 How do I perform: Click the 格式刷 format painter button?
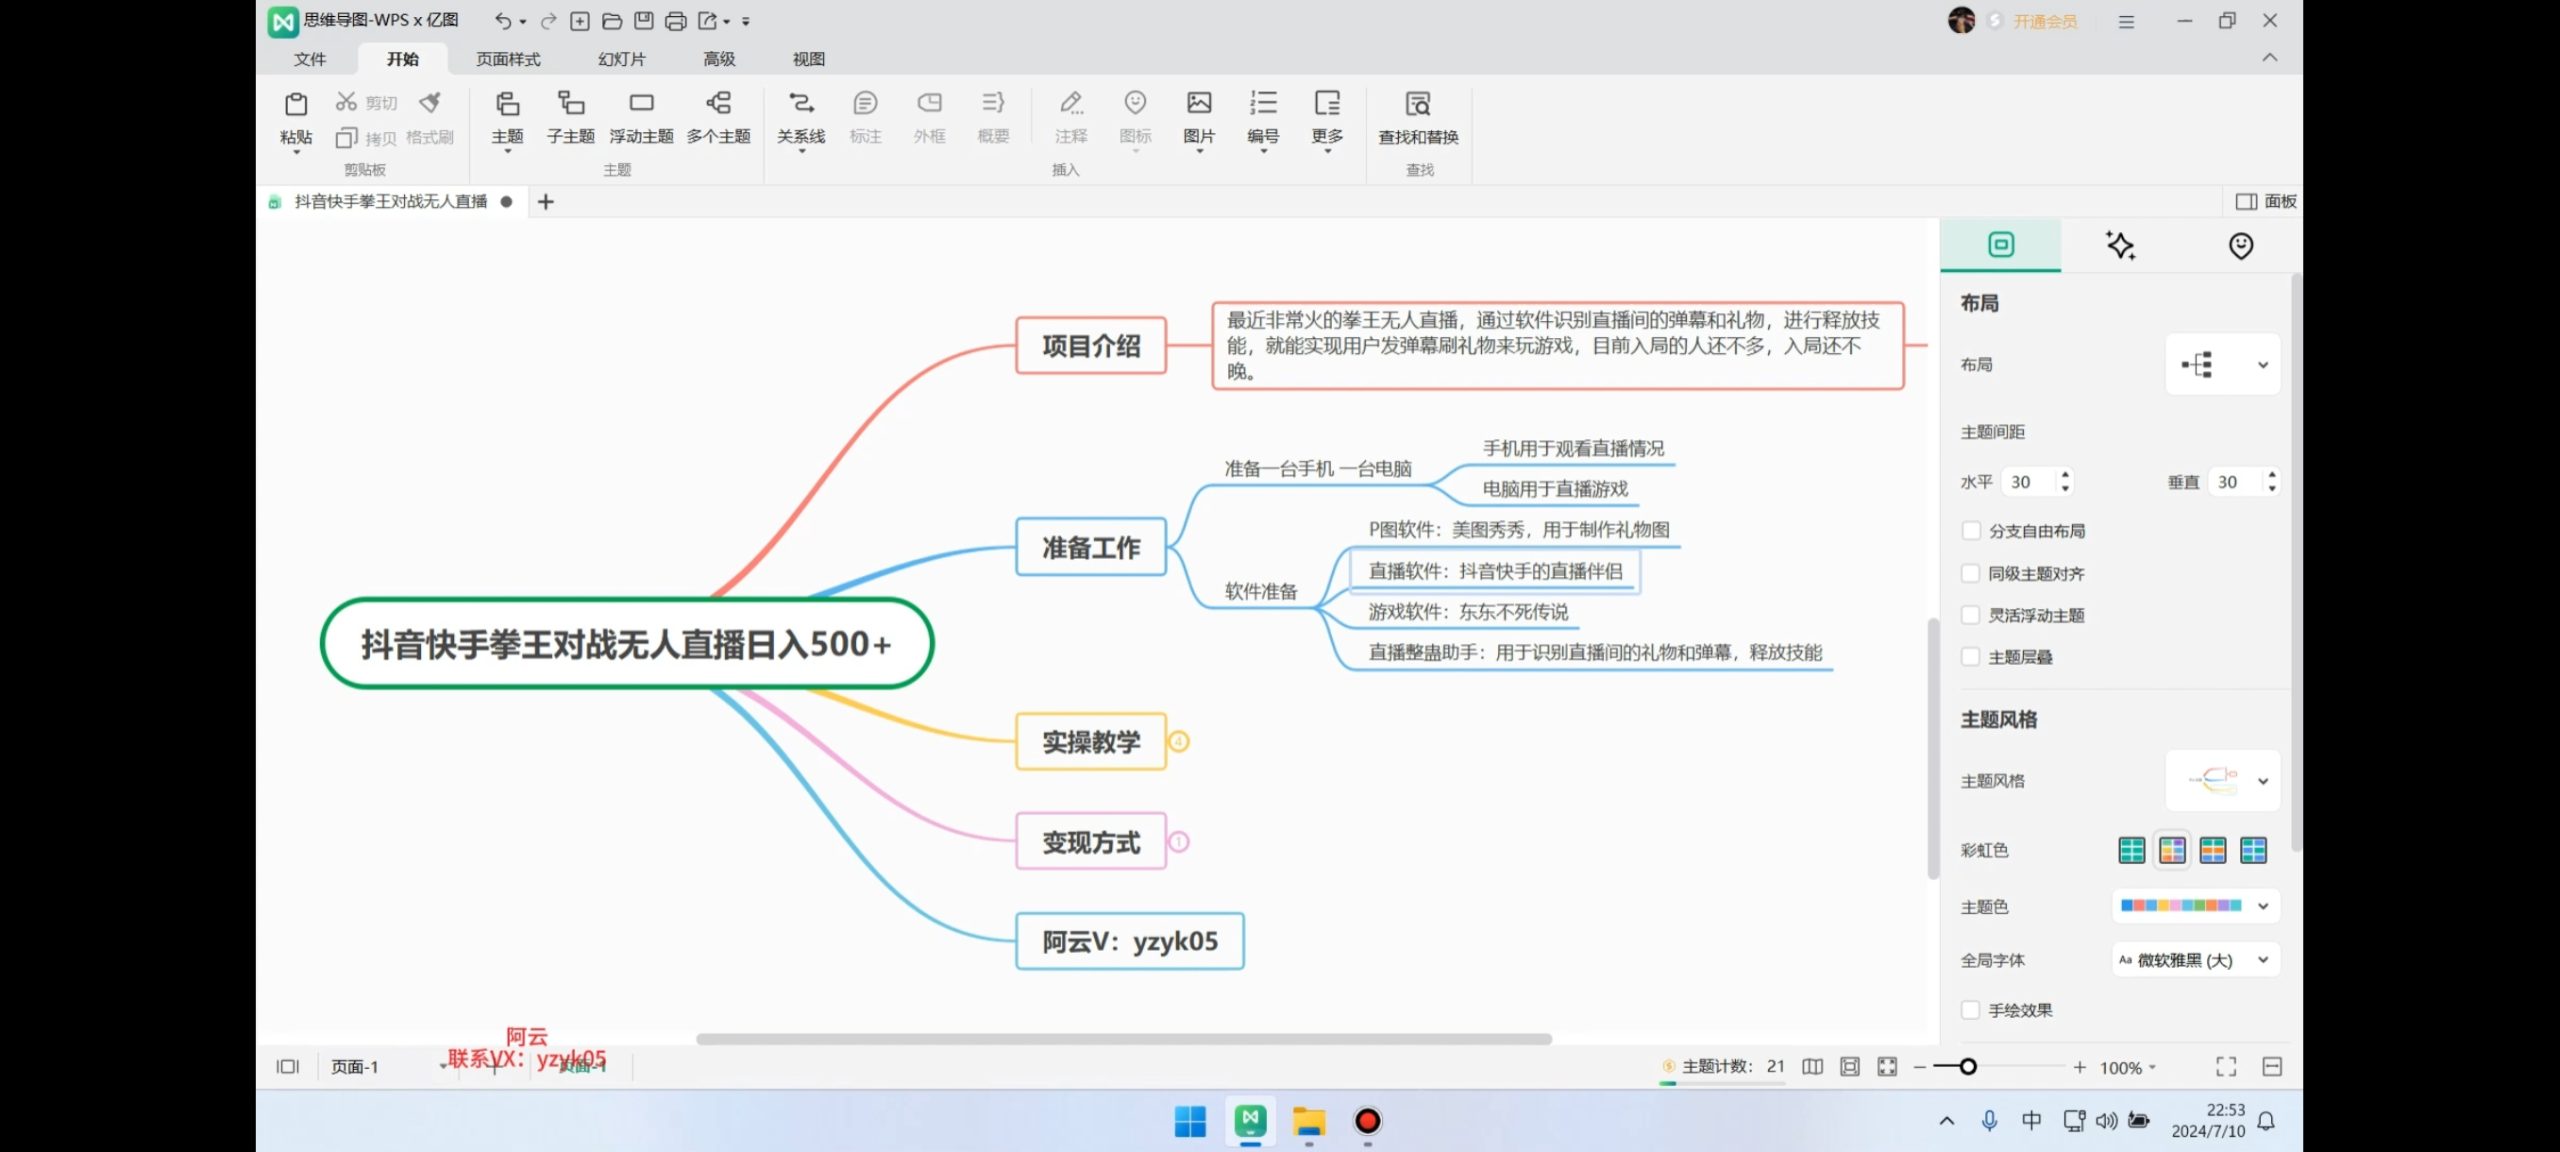(430, 119)
